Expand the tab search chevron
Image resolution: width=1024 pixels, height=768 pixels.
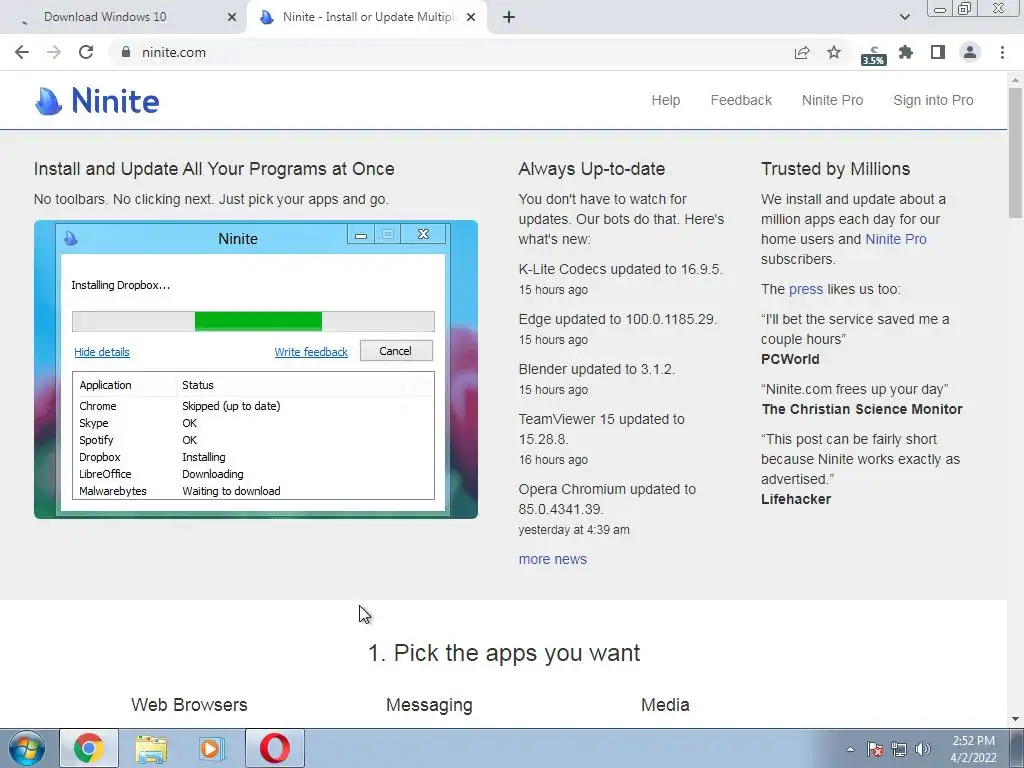[904, 17]
